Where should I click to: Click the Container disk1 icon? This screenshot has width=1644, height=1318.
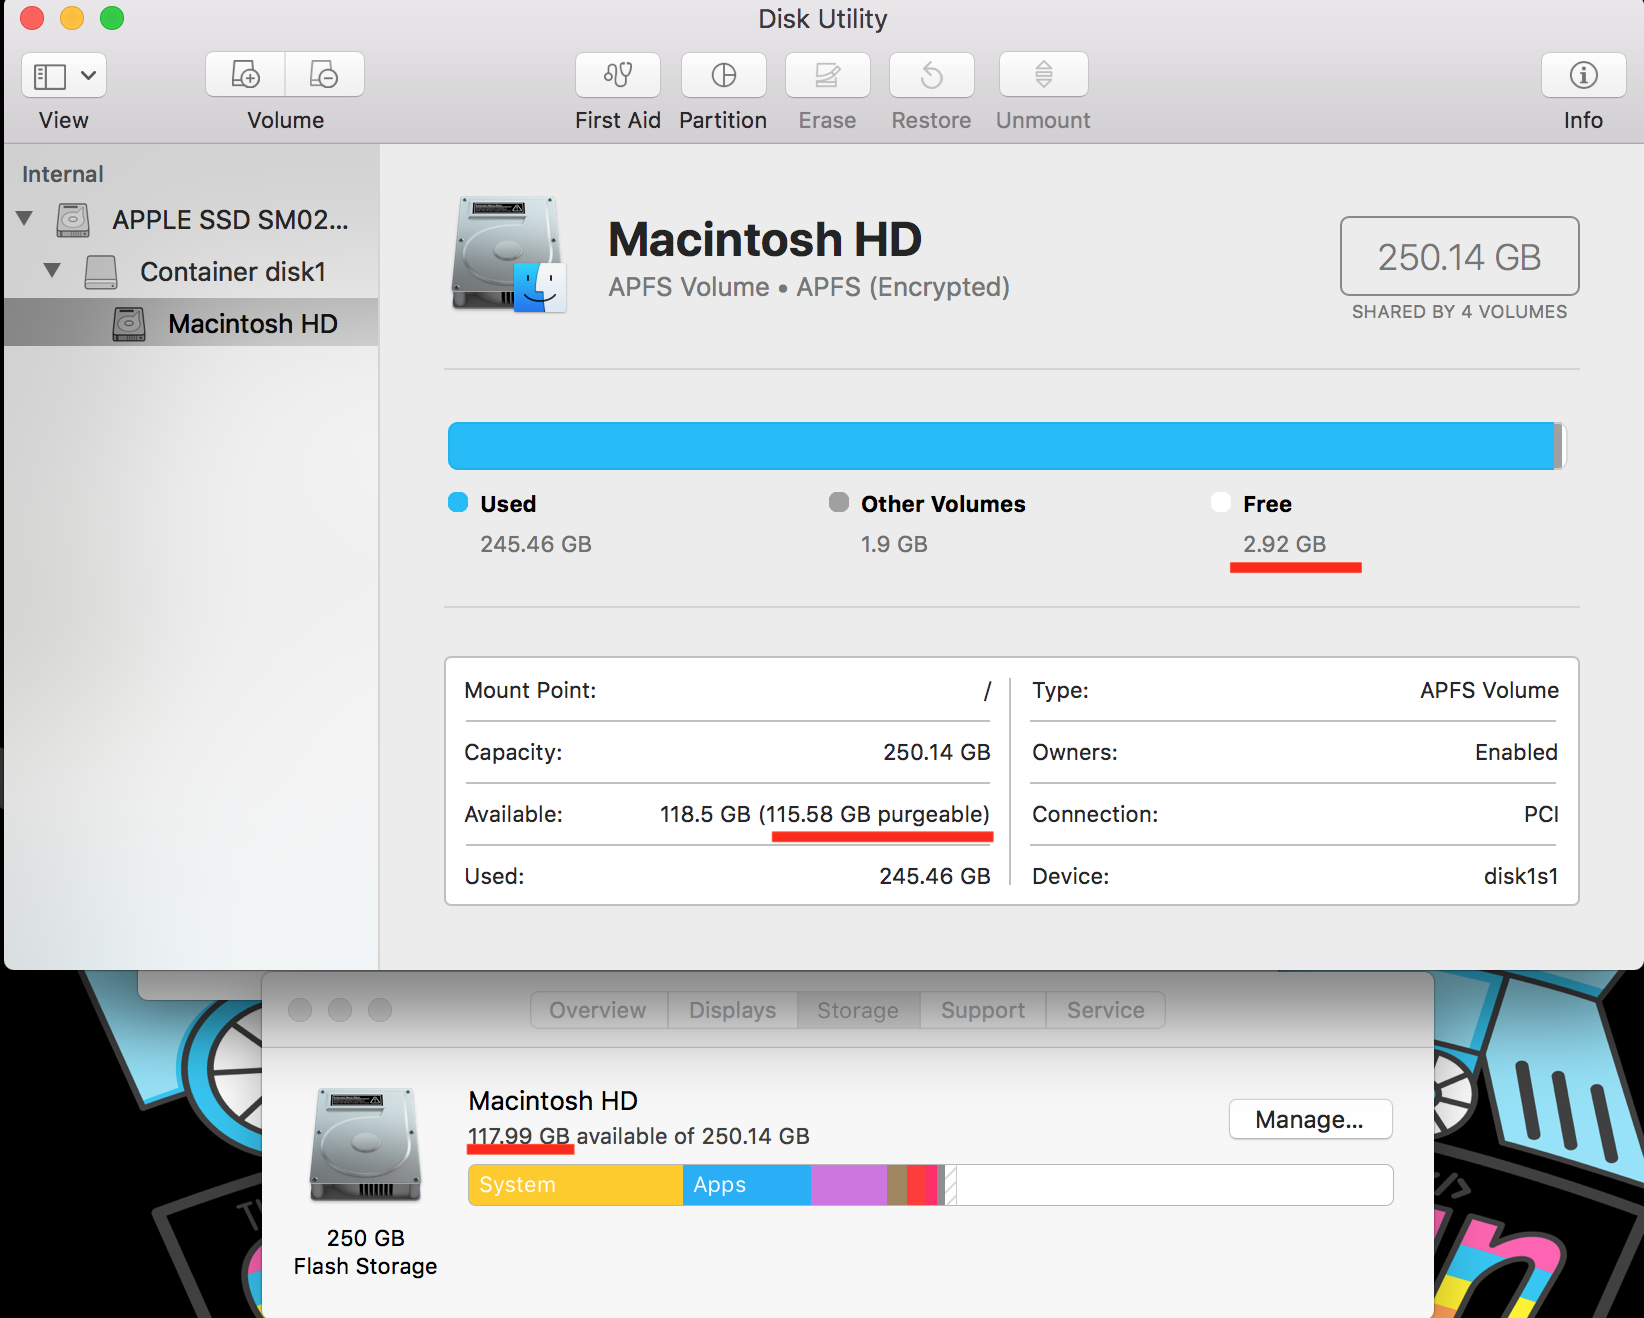pos(101,272)
